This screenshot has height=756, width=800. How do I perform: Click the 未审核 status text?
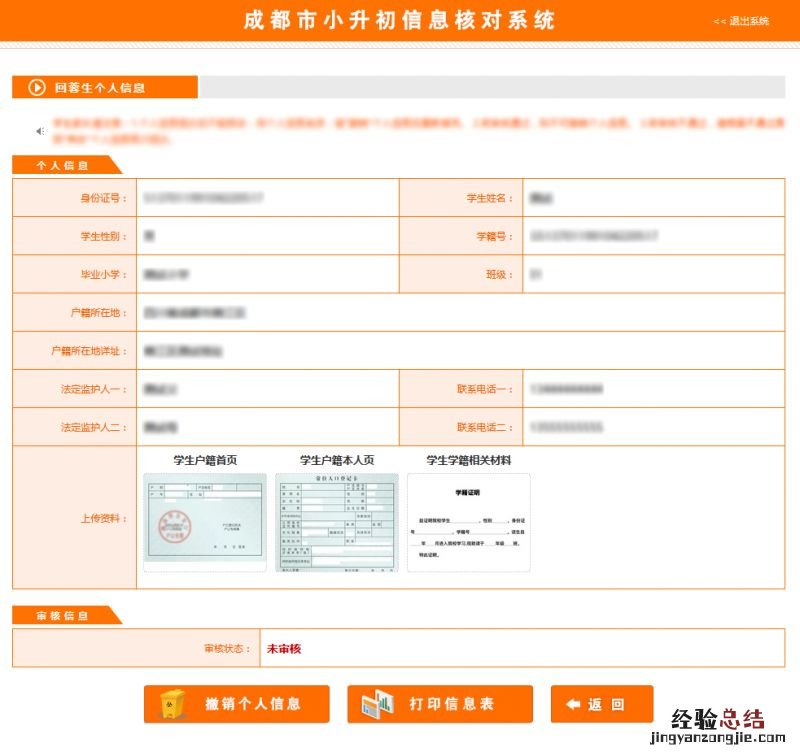tap(284, 649)
